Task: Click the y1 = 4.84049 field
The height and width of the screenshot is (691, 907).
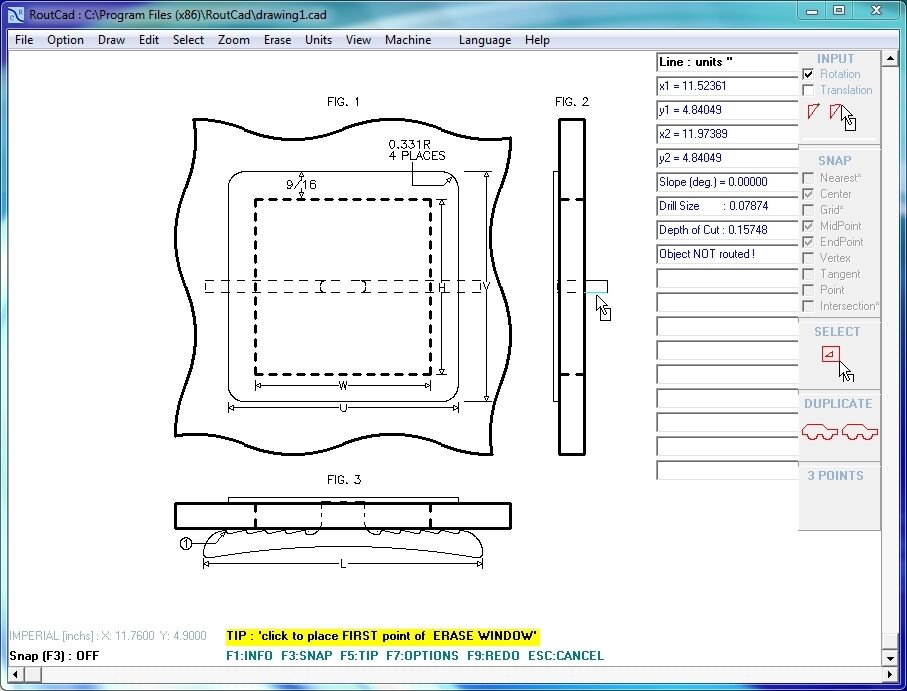Action: click(727, 110)
